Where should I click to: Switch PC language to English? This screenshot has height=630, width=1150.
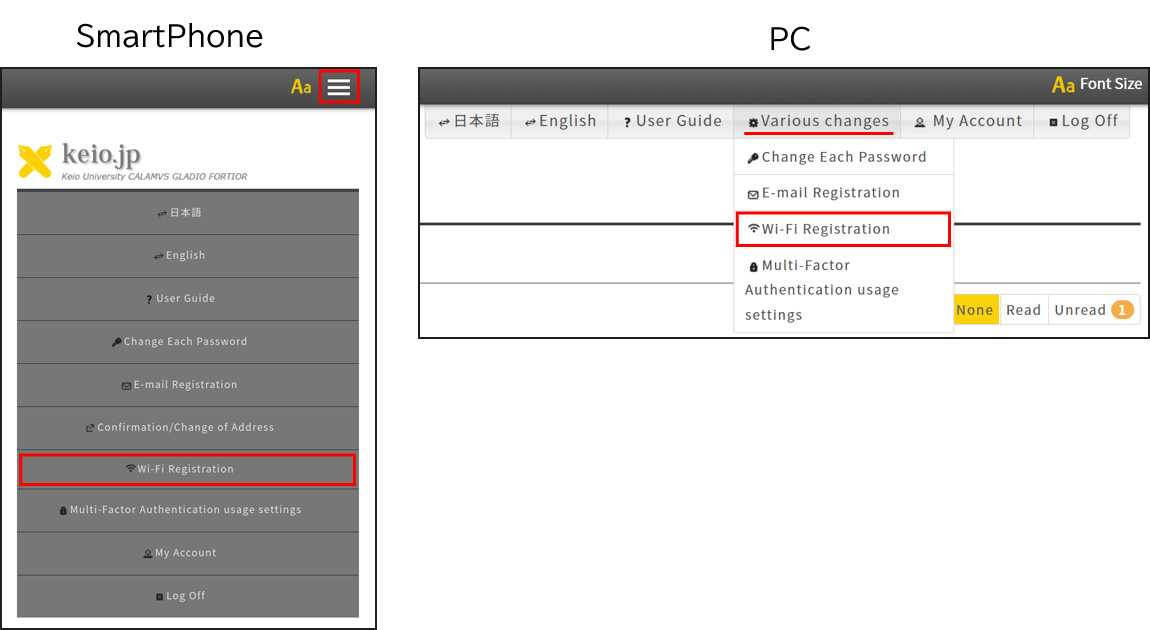(x=560, y=121)
